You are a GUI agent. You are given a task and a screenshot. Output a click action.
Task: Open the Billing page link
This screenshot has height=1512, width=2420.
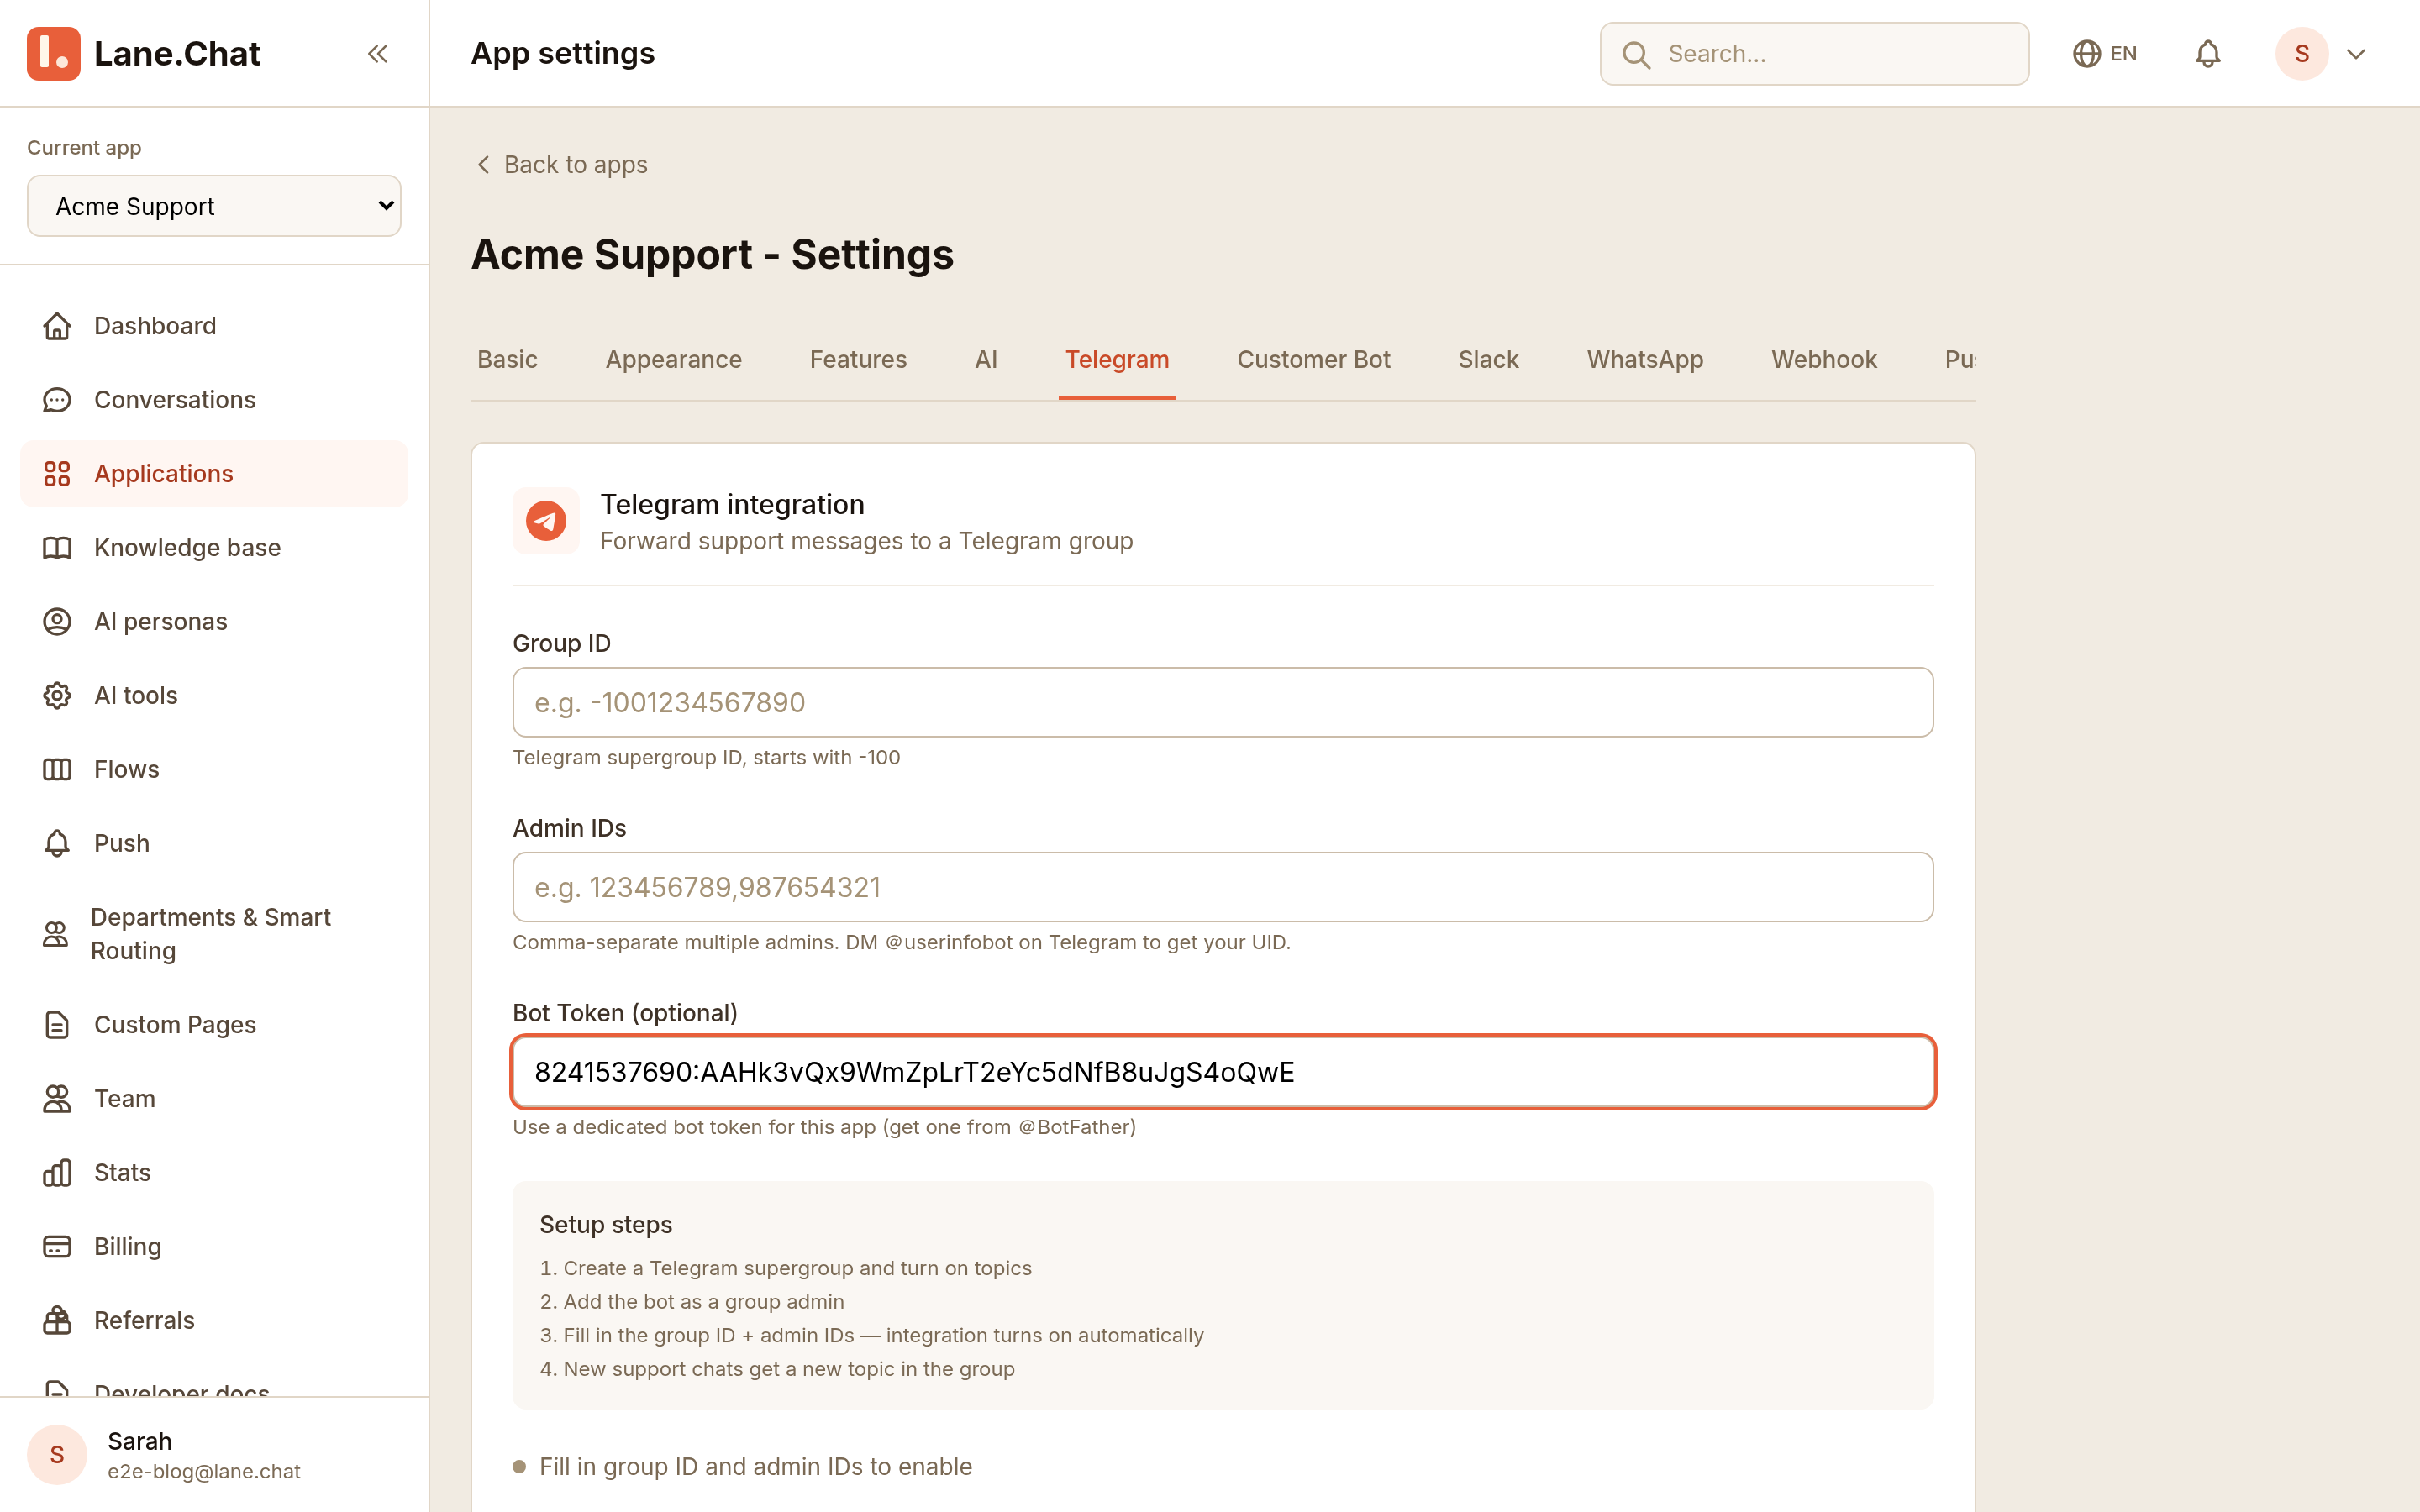214,1247
